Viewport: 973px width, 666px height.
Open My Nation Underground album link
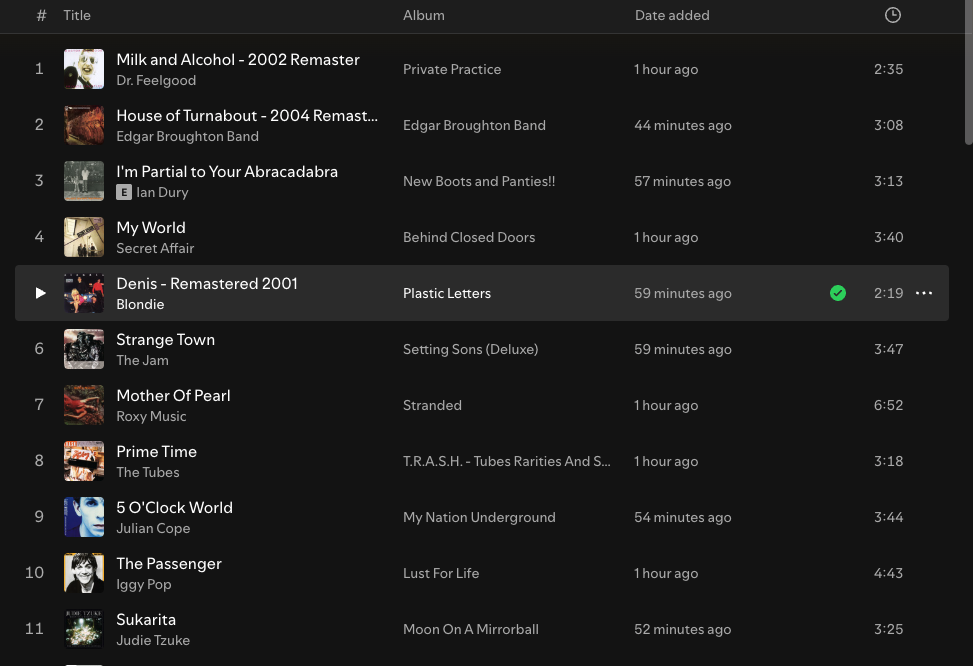tap(480, 517)
